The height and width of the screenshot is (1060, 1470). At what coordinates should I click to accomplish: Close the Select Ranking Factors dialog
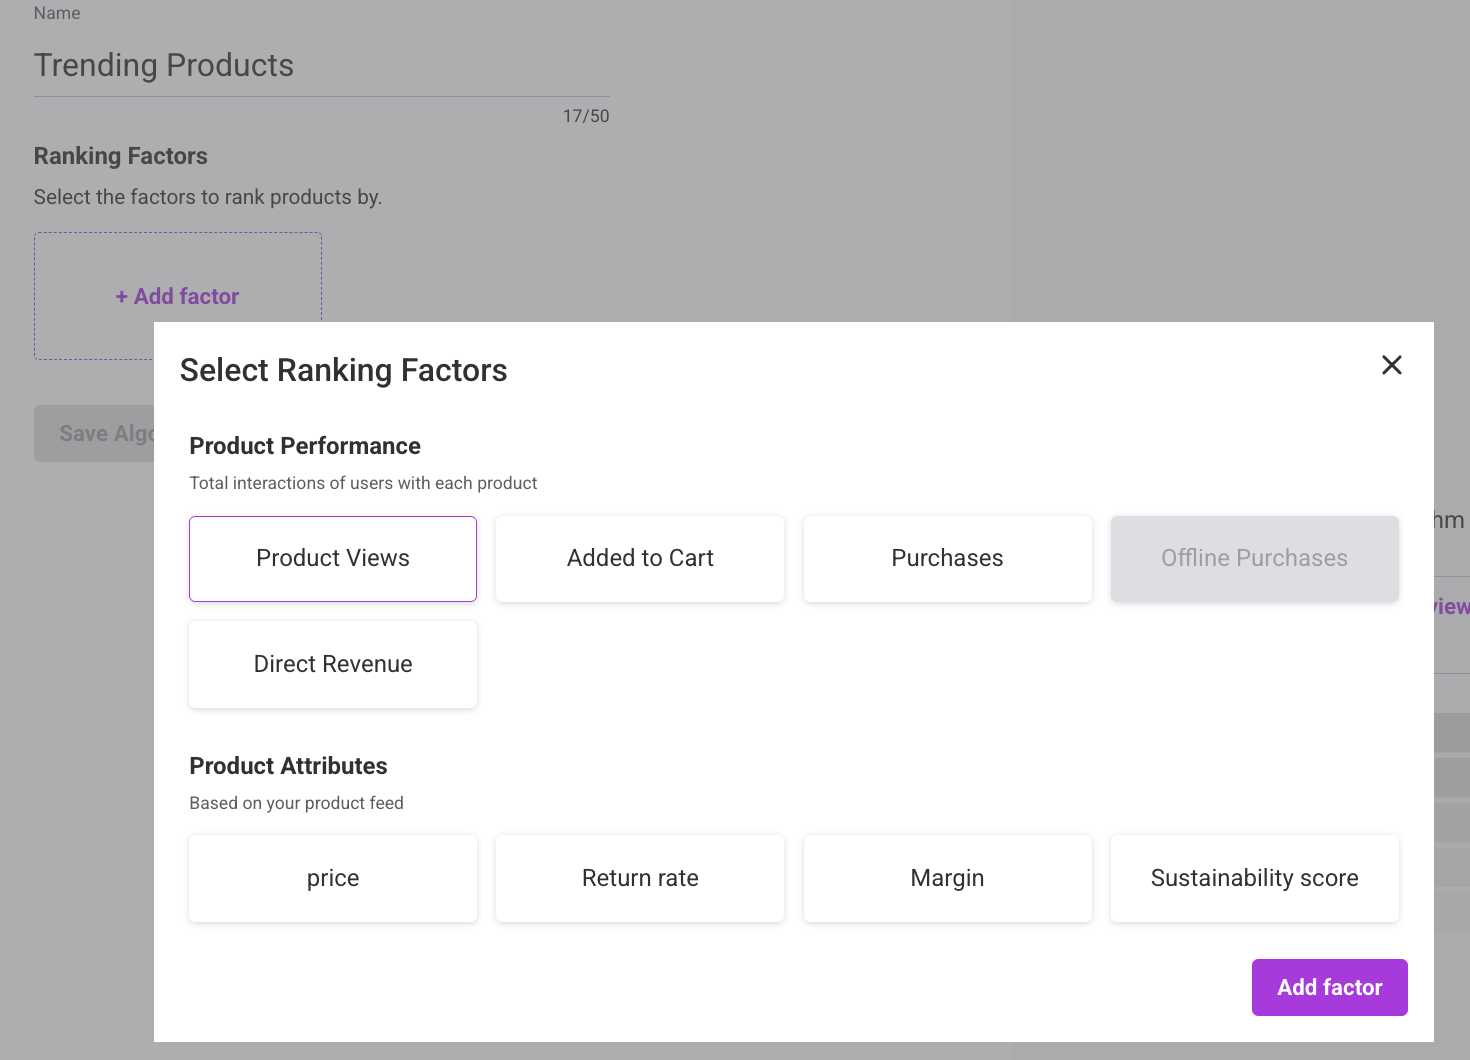coord(1391,365)
